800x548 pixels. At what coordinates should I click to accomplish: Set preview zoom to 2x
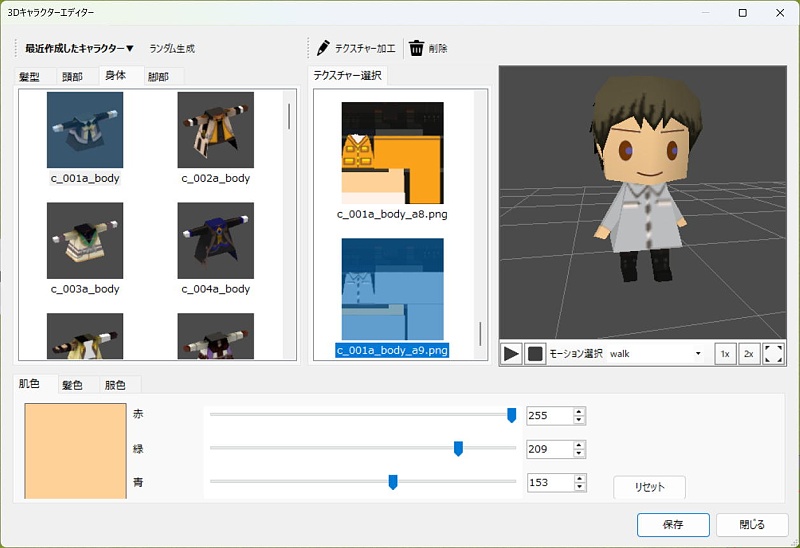749,354
